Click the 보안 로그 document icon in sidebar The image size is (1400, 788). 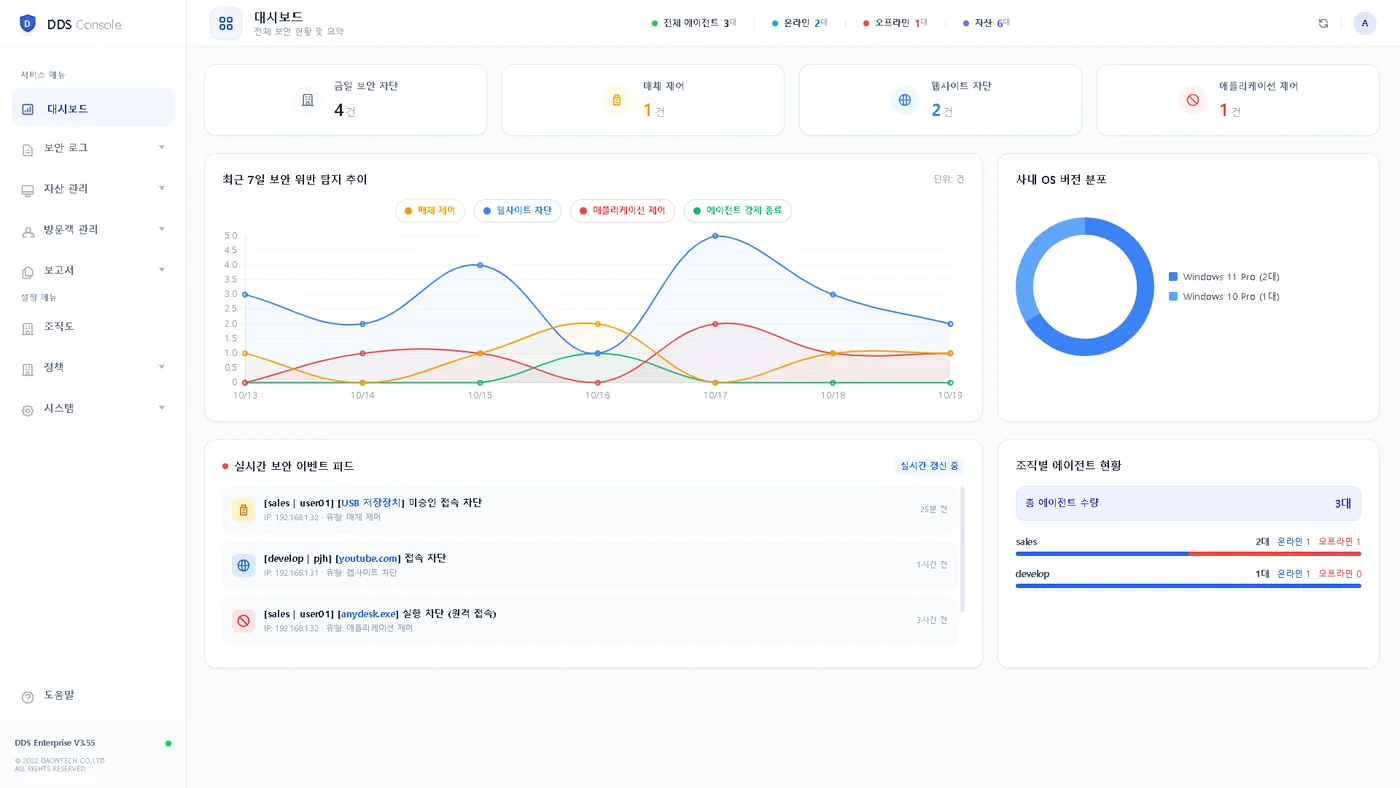tap(27, 149)
